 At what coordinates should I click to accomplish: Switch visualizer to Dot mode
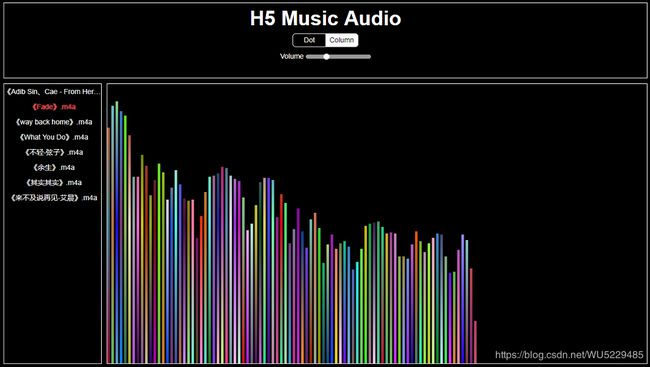309,40
